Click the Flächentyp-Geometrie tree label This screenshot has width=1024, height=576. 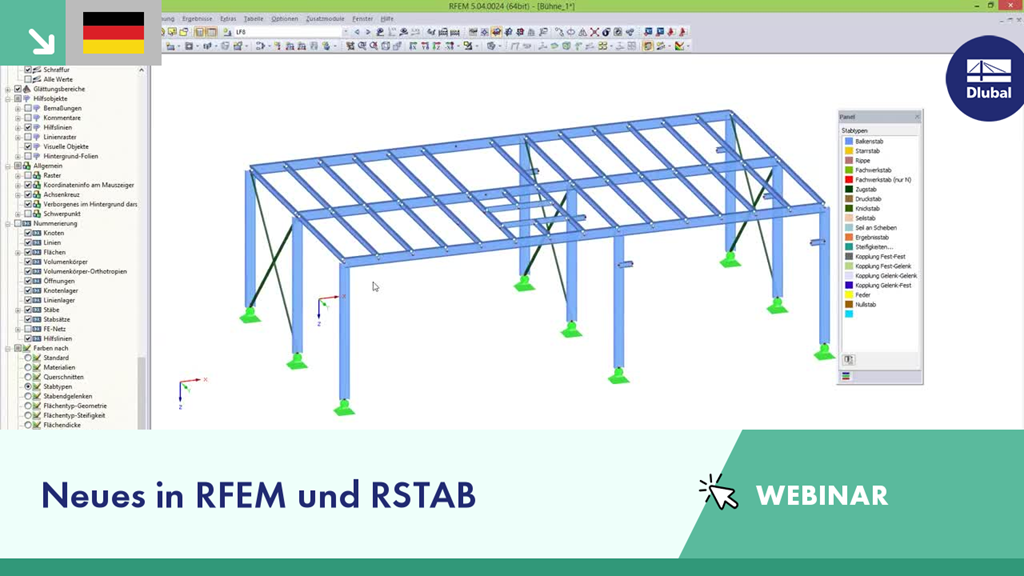click(75, 406)
